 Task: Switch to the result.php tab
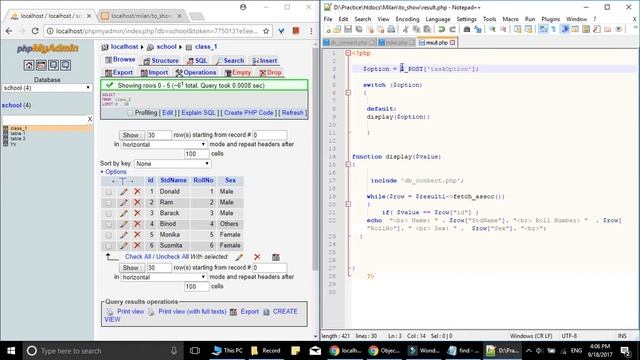(x=437, y=42)
